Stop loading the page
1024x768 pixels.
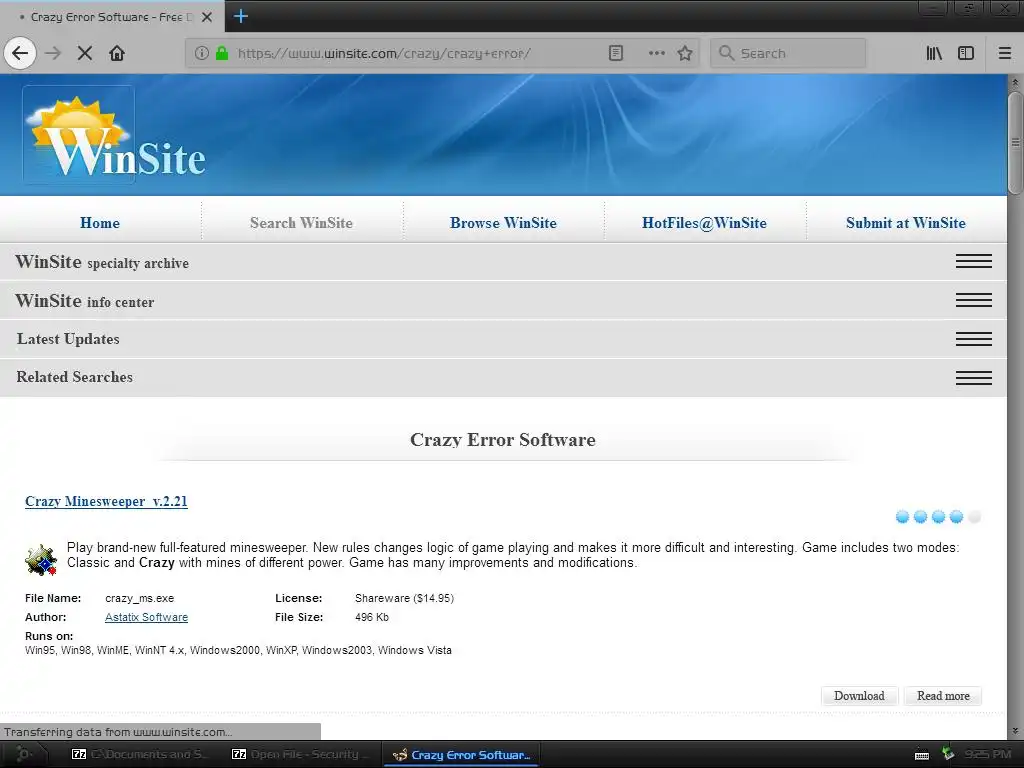click(85, 53)
